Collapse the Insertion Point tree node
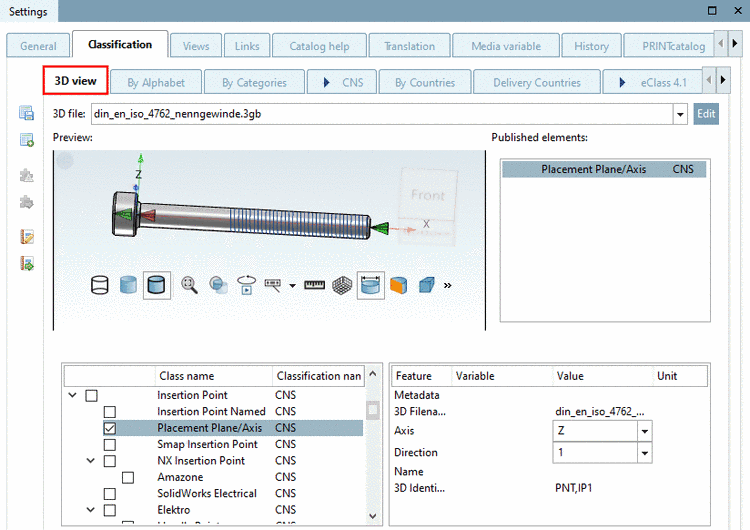This screenshot has height=530, width=750. (x=73, y=396)
